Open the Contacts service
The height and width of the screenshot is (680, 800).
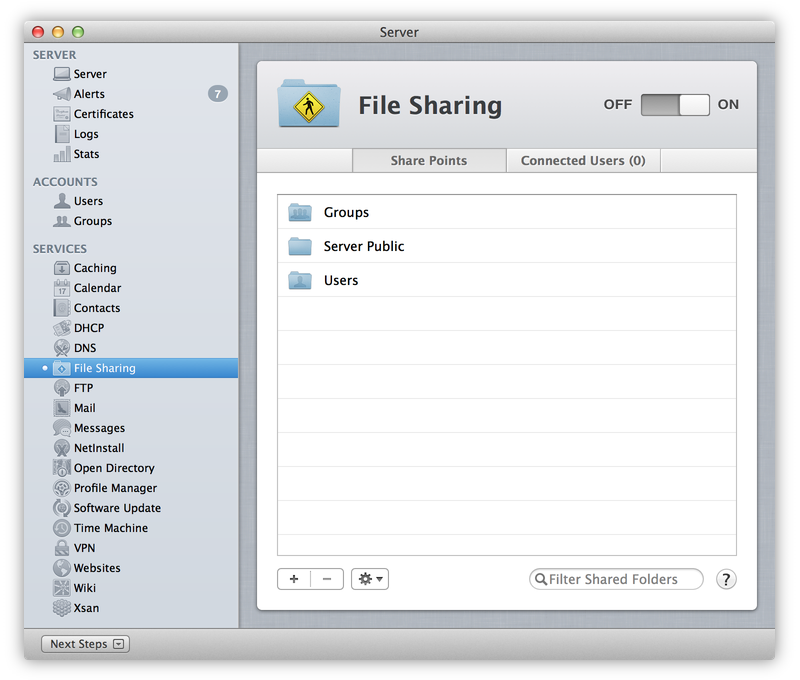point(131,308)
